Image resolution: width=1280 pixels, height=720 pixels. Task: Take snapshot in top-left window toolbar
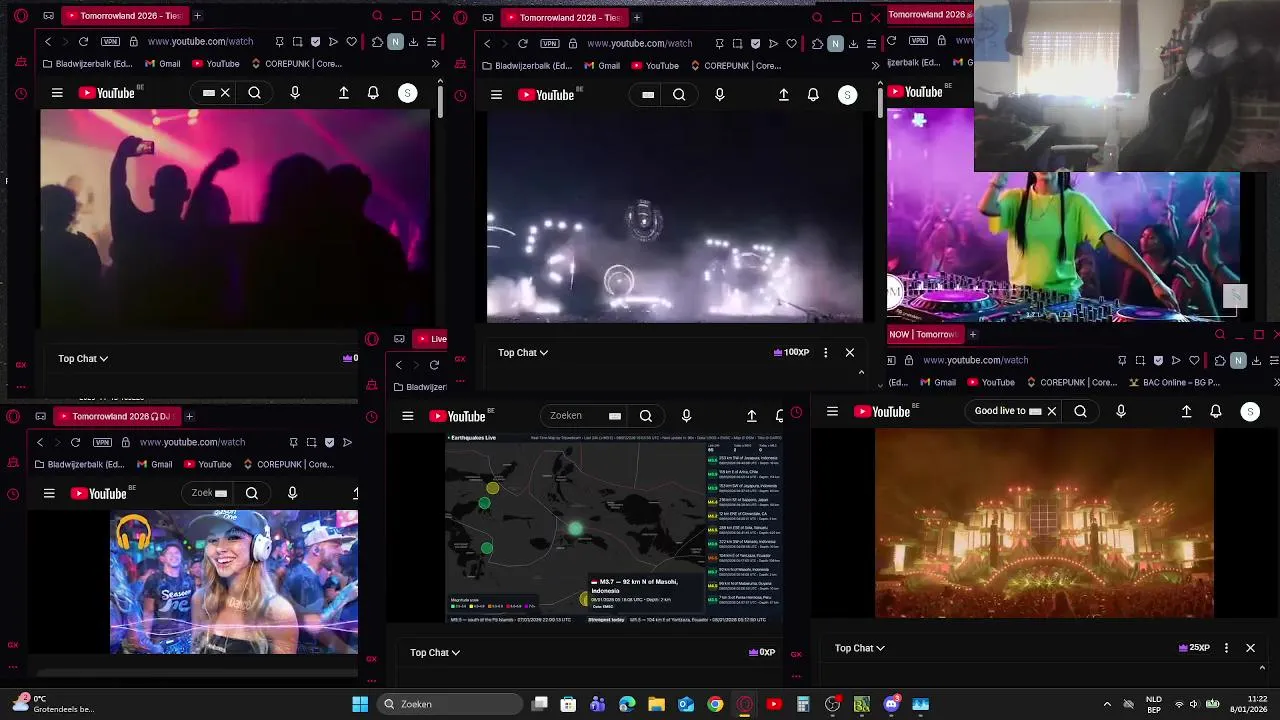[297, 42]
